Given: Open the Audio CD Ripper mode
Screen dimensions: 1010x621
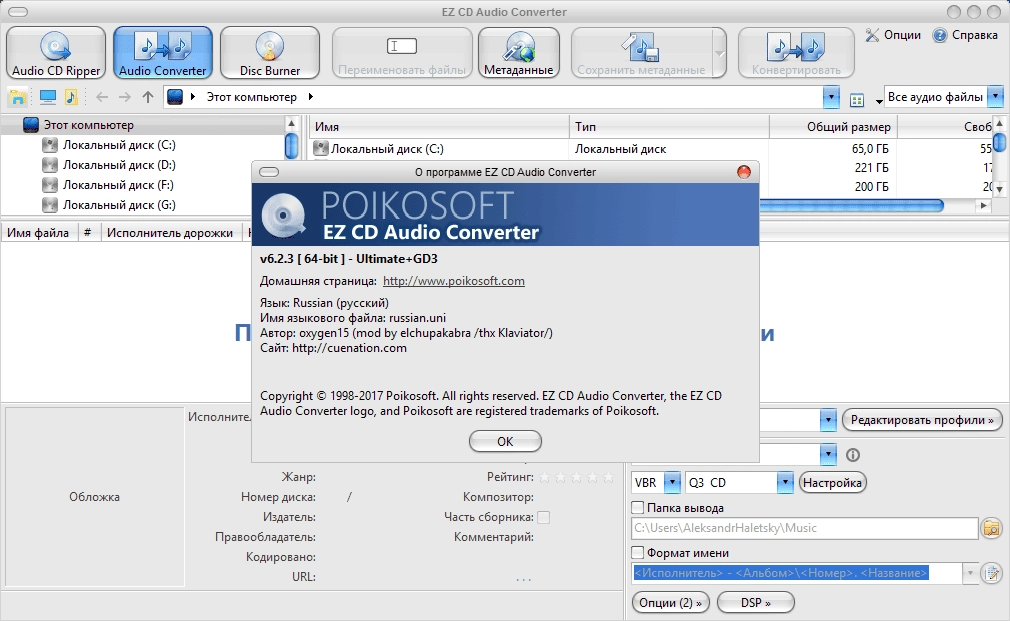Looking at the screenshot, I should (x=56, y=52).
